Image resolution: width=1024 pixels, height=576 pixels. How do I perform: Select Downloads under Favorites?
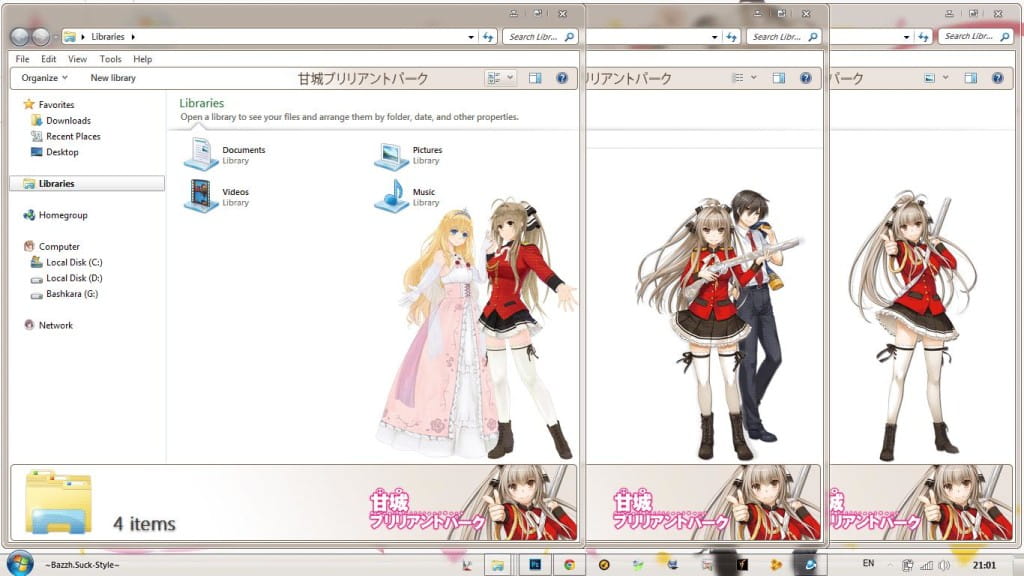click(x=68, y=120)
